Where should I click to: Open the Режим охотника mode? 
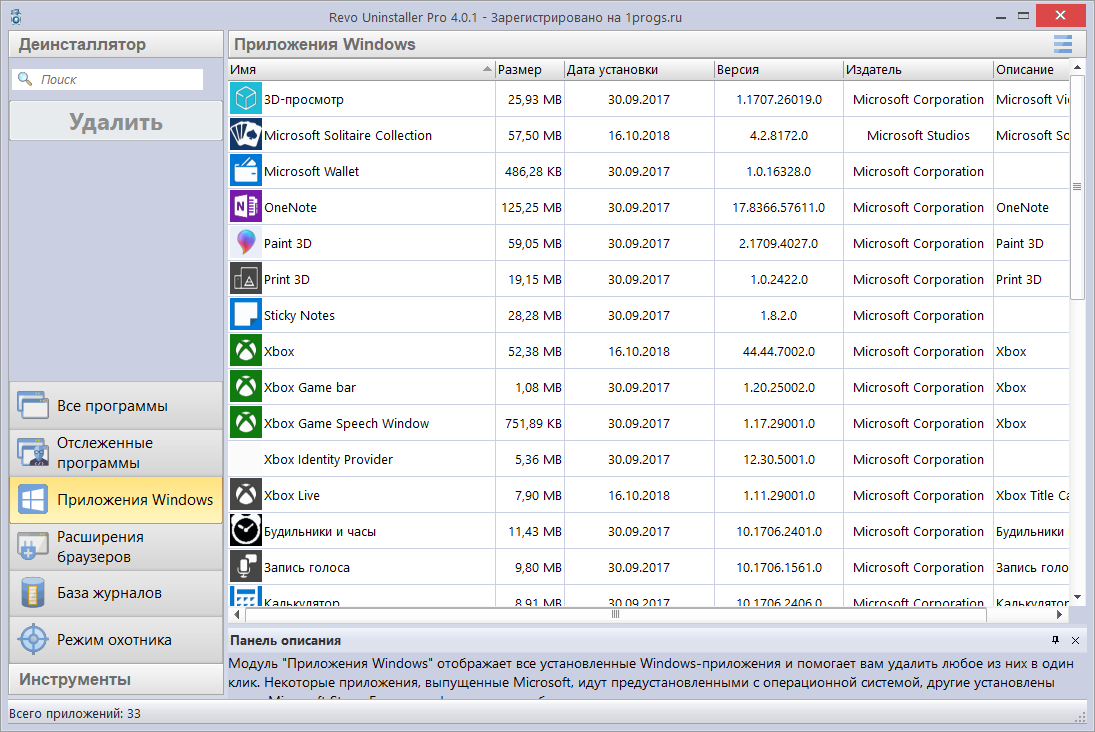[x=115, y=640]
